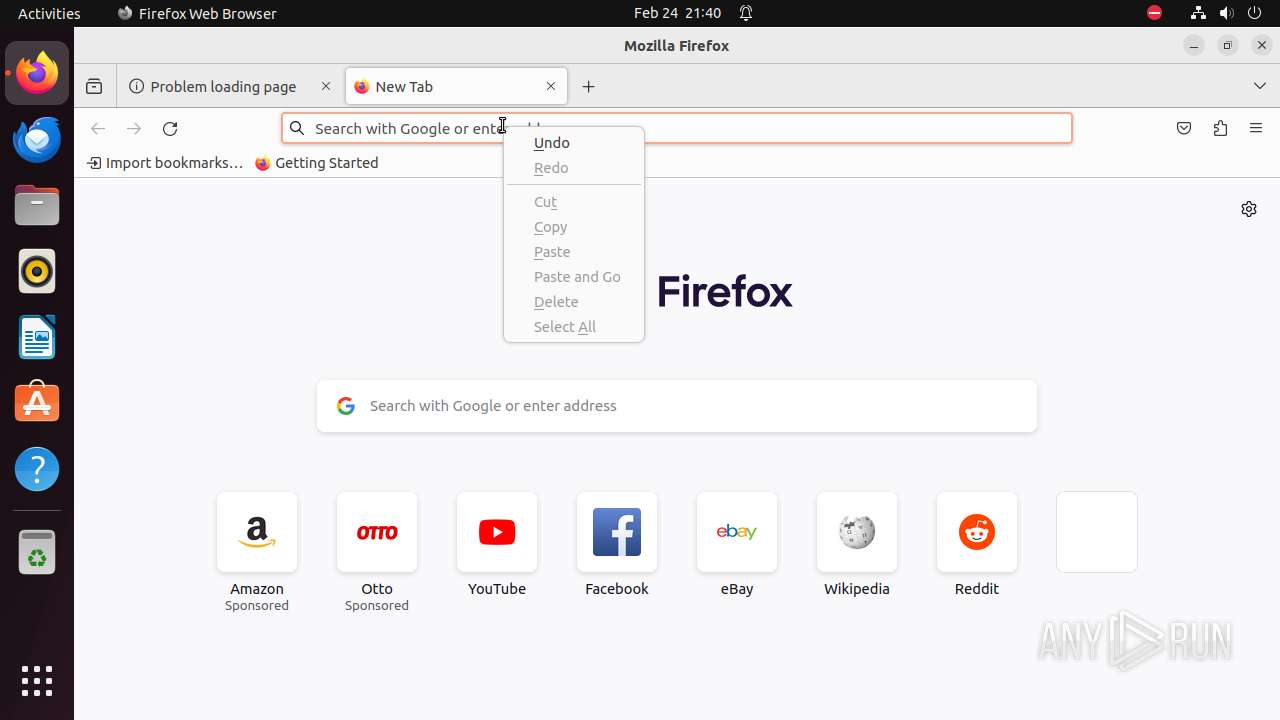Image resolution: width=1280 pixels, height=720 pixels.
Task: Close the Firefox window
Action: pos(1262,46)
